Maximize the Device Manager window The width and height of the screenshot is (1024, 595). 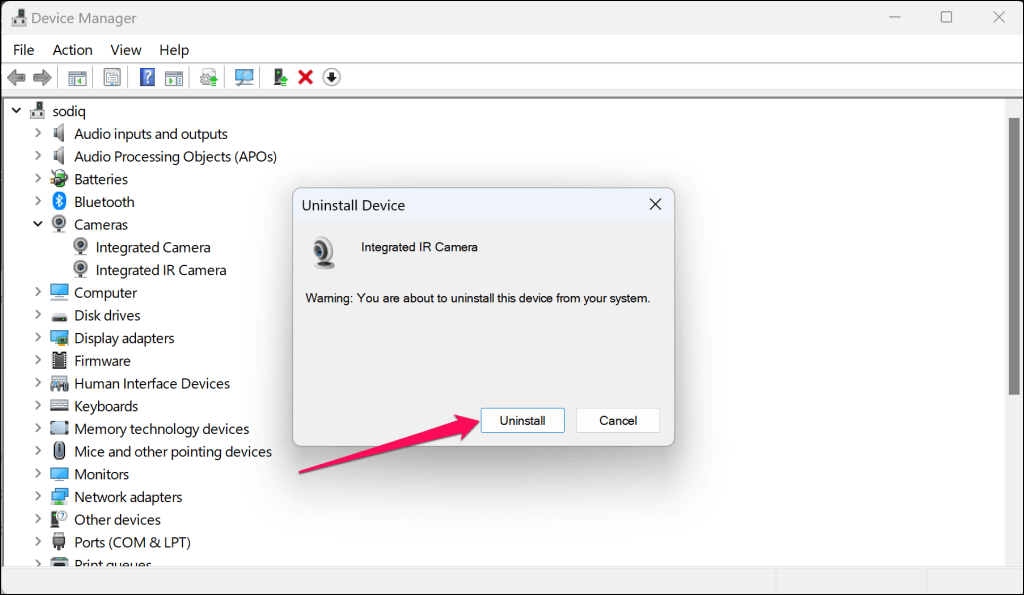click(x=946, y=18)
